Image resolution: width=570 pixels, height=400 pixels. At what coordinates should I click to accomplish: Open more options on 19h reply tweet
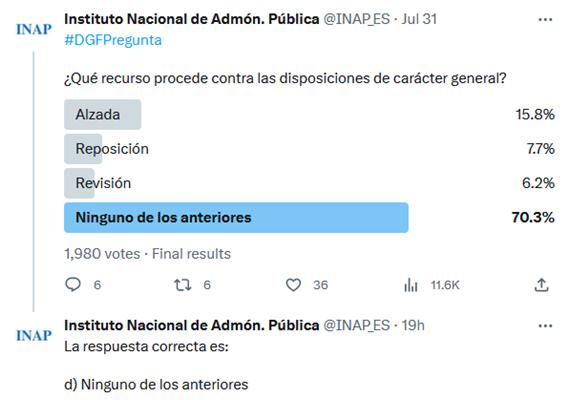[545, 326]
